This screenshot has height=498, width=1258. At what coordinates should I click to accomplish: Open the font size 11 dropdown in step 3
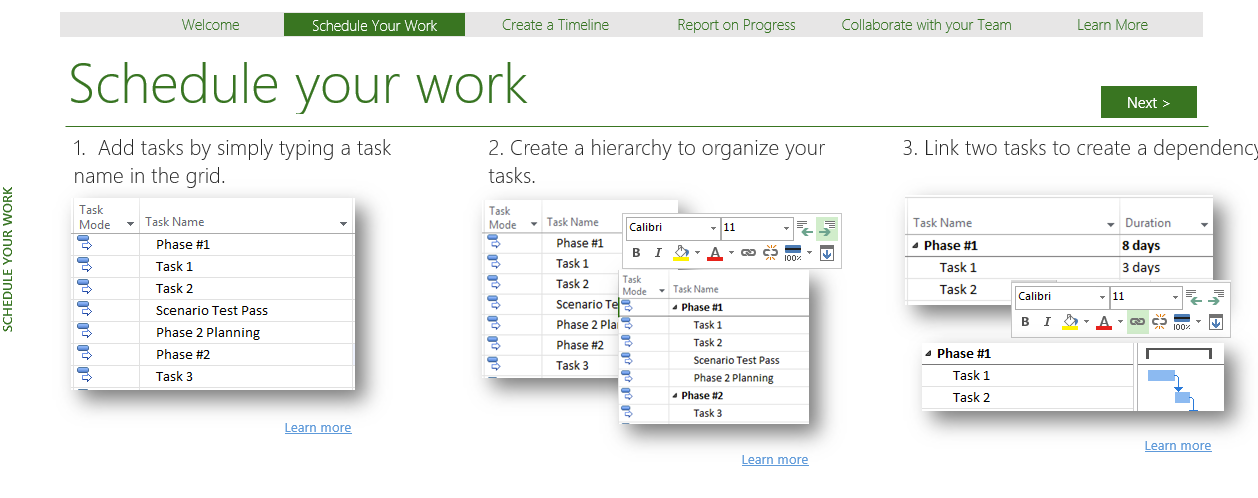pyautogui.click(x=1173, y=297)
